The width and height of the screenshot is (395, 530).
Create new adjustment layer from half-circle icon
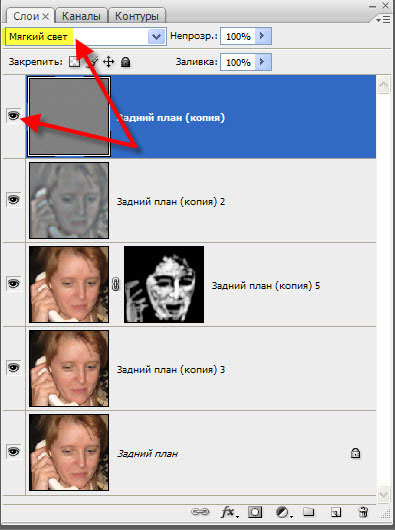coord(283,512)
